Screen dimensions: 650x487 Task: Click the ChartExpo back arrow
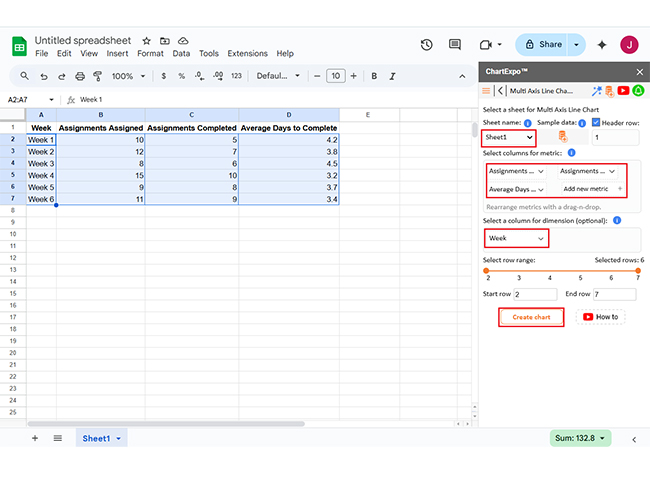(x=500, y=91)
